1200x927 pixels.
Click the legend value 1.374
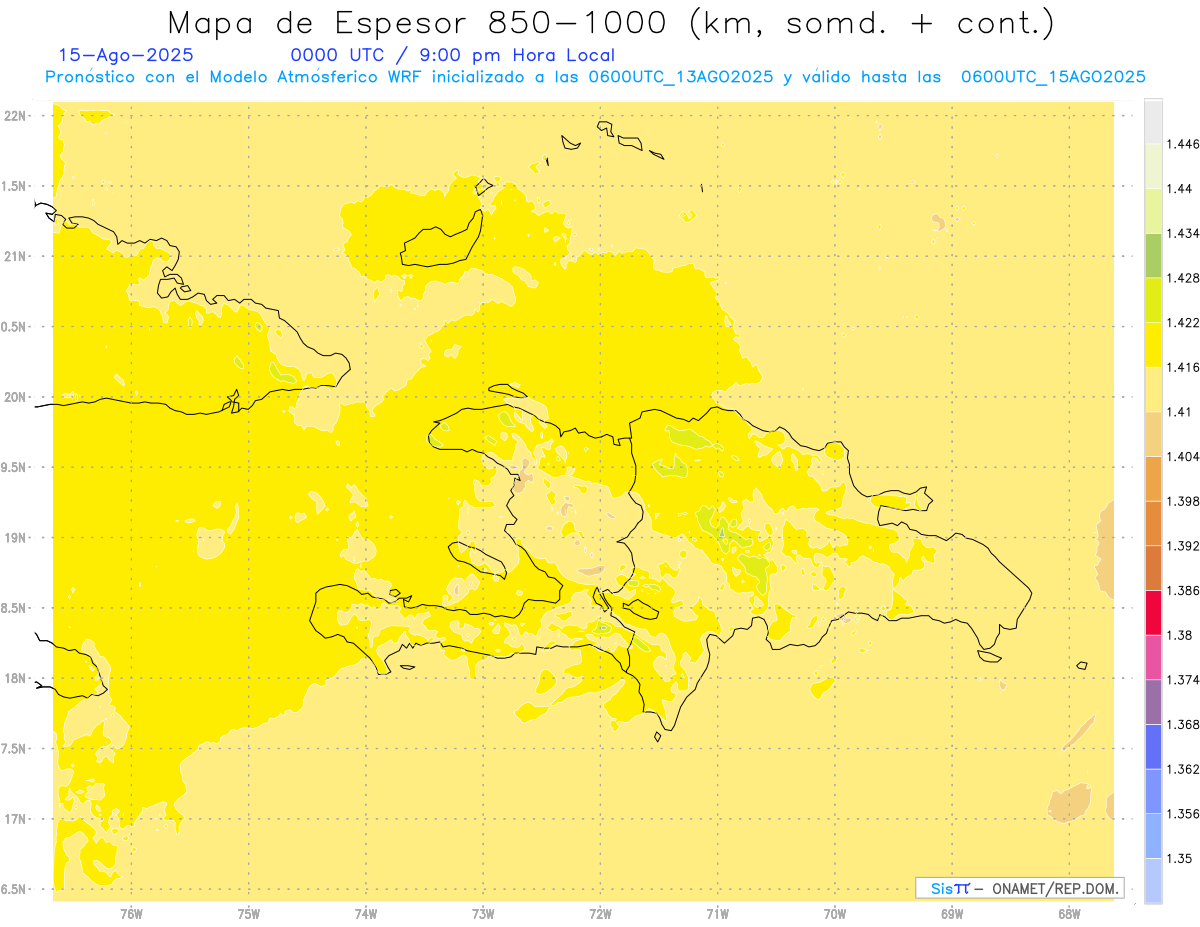tap(1182, 680)
